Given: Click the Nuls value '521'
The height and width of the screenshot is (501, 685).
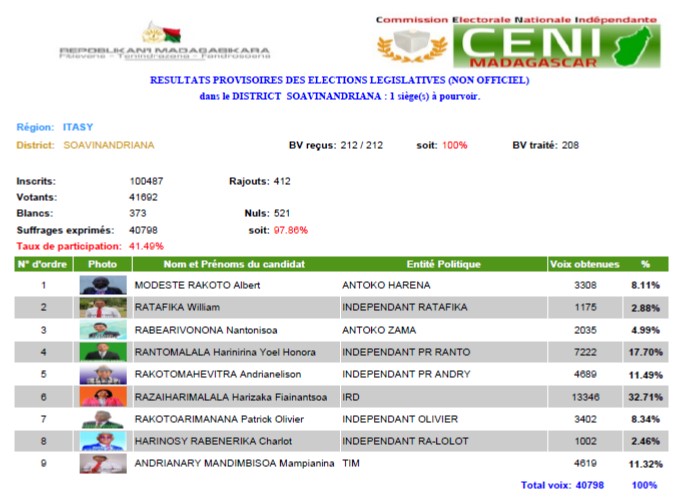Looking at the screenshot, I should point(282,214).
